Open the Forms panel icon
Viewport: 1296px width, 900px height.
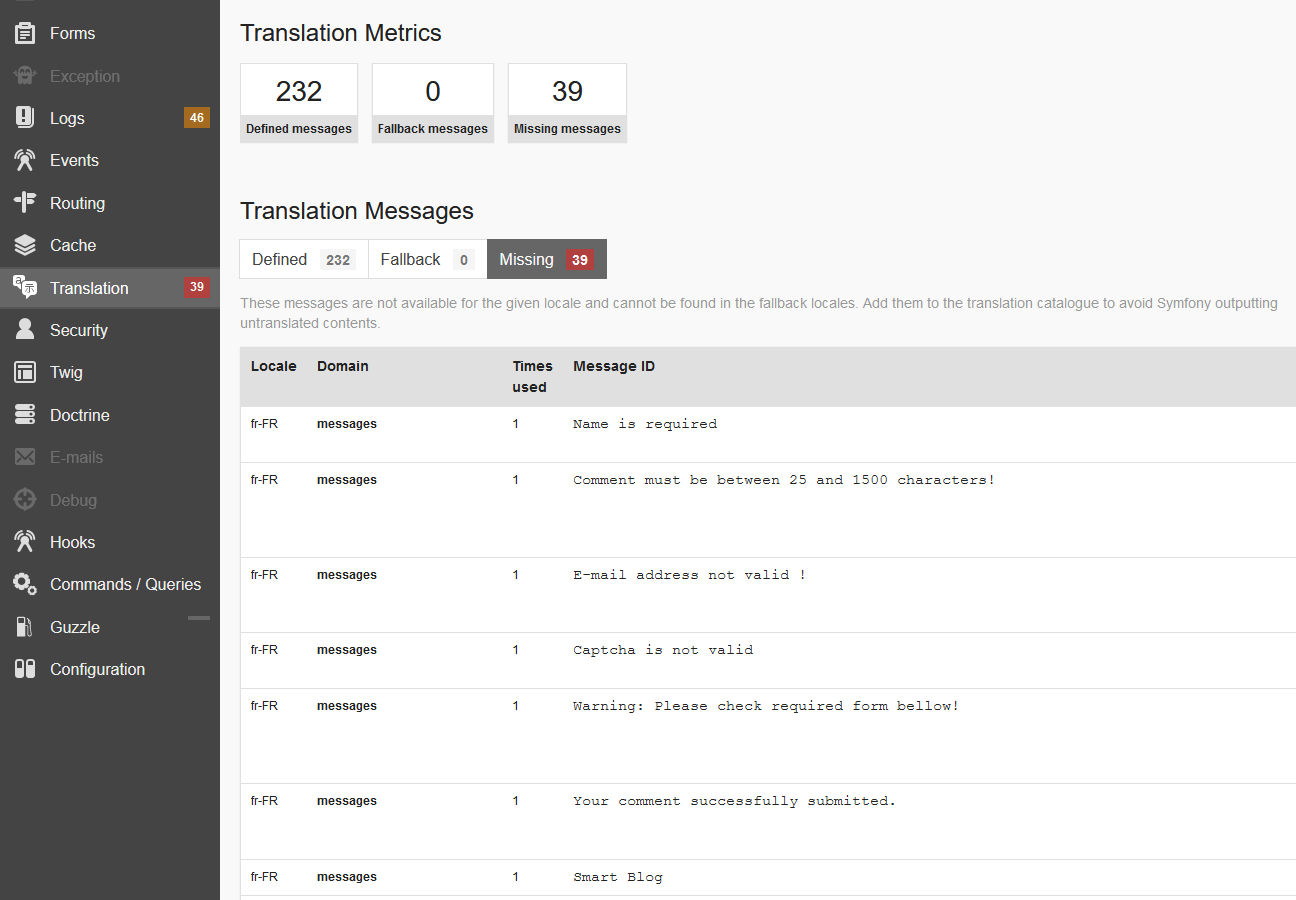(x=25, y=33)
